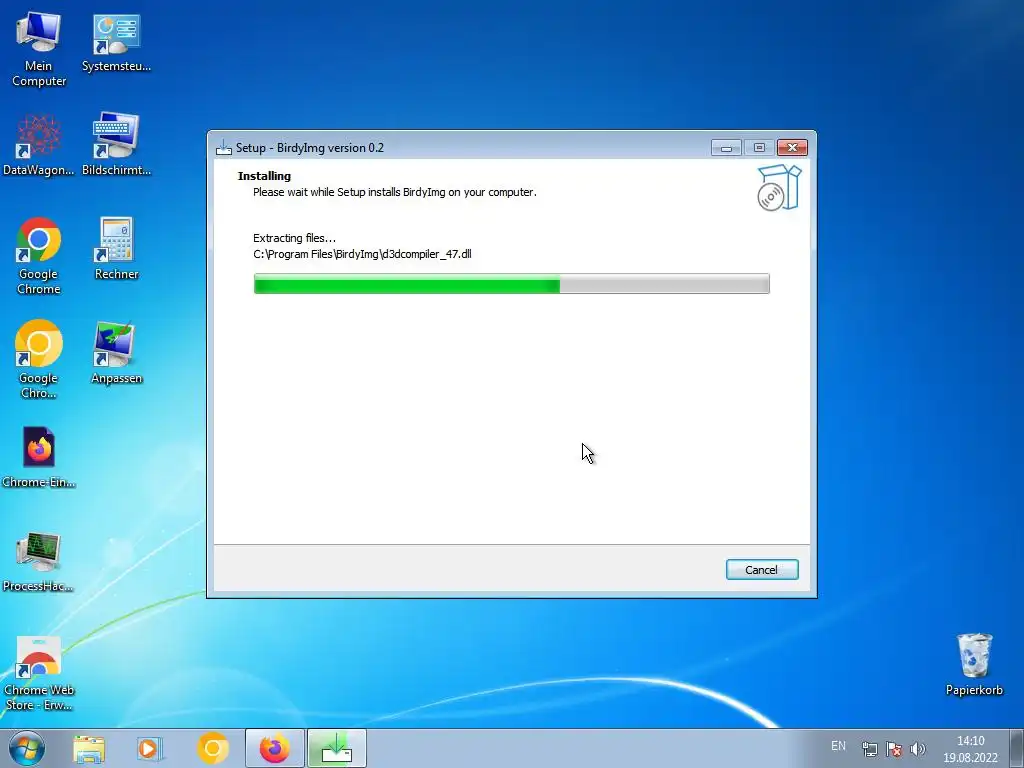
Task: Click the 'Extracting files...' status text
Action: 295,238
